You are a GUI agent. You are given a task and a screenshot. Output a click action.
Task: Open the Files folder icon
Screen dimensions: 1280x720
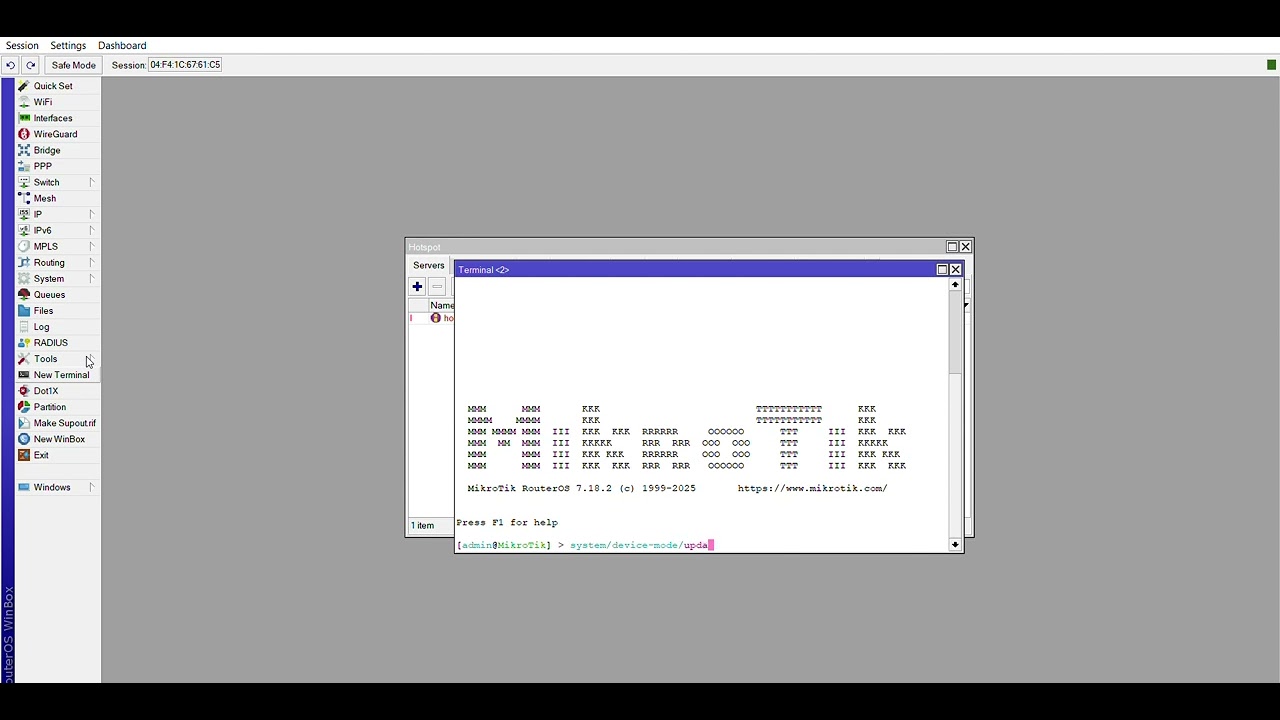tap(24, 311)
